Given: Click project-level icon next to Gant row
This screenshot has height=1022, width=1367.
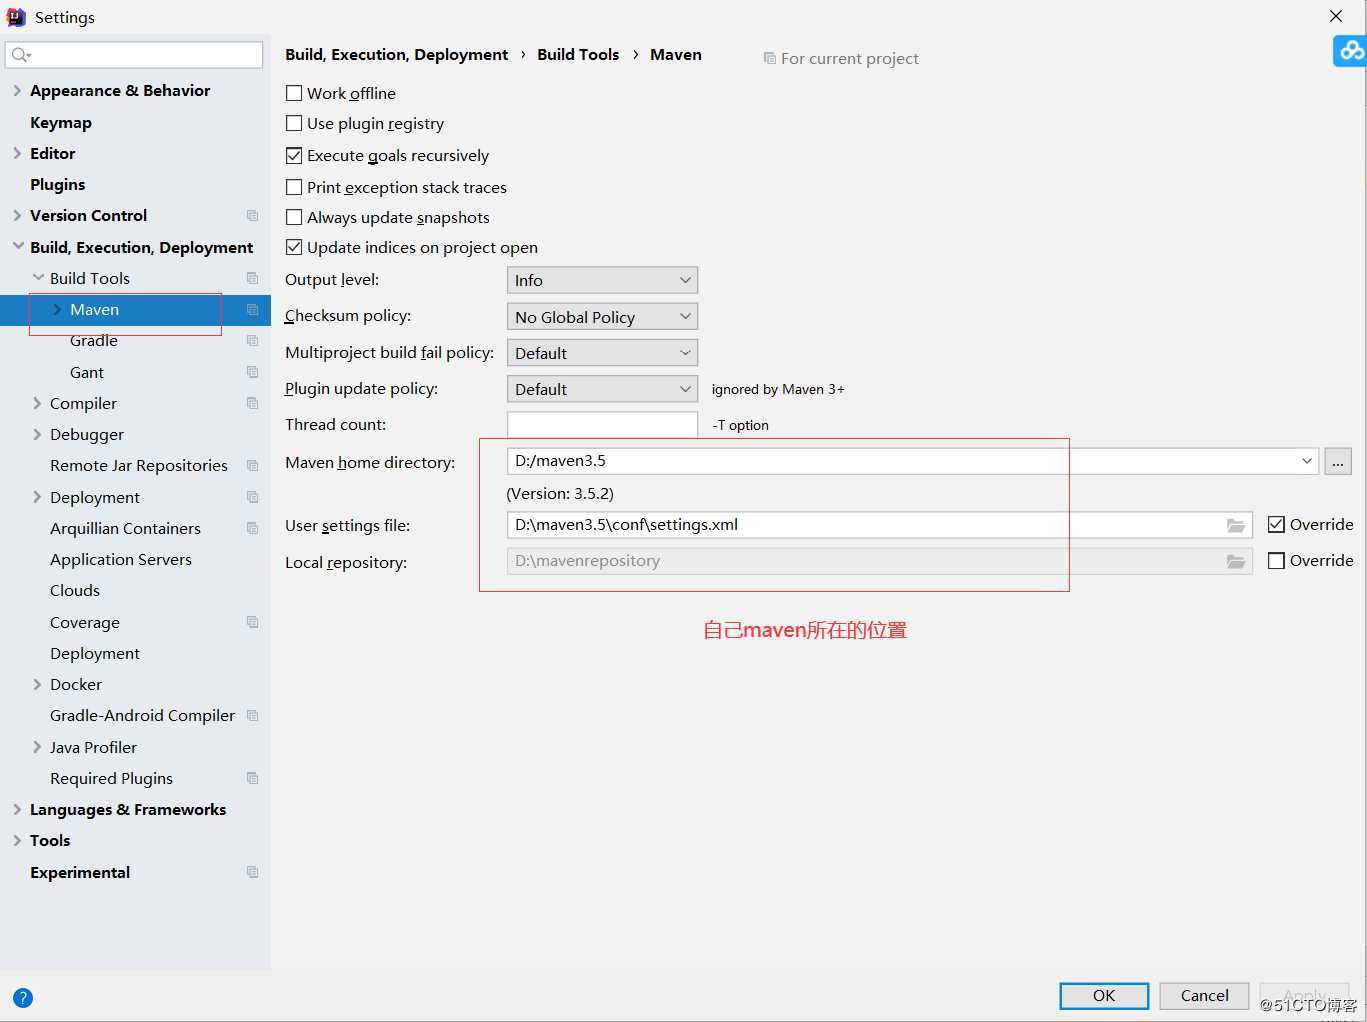Looking at the screenshot, I should point(252,372).
